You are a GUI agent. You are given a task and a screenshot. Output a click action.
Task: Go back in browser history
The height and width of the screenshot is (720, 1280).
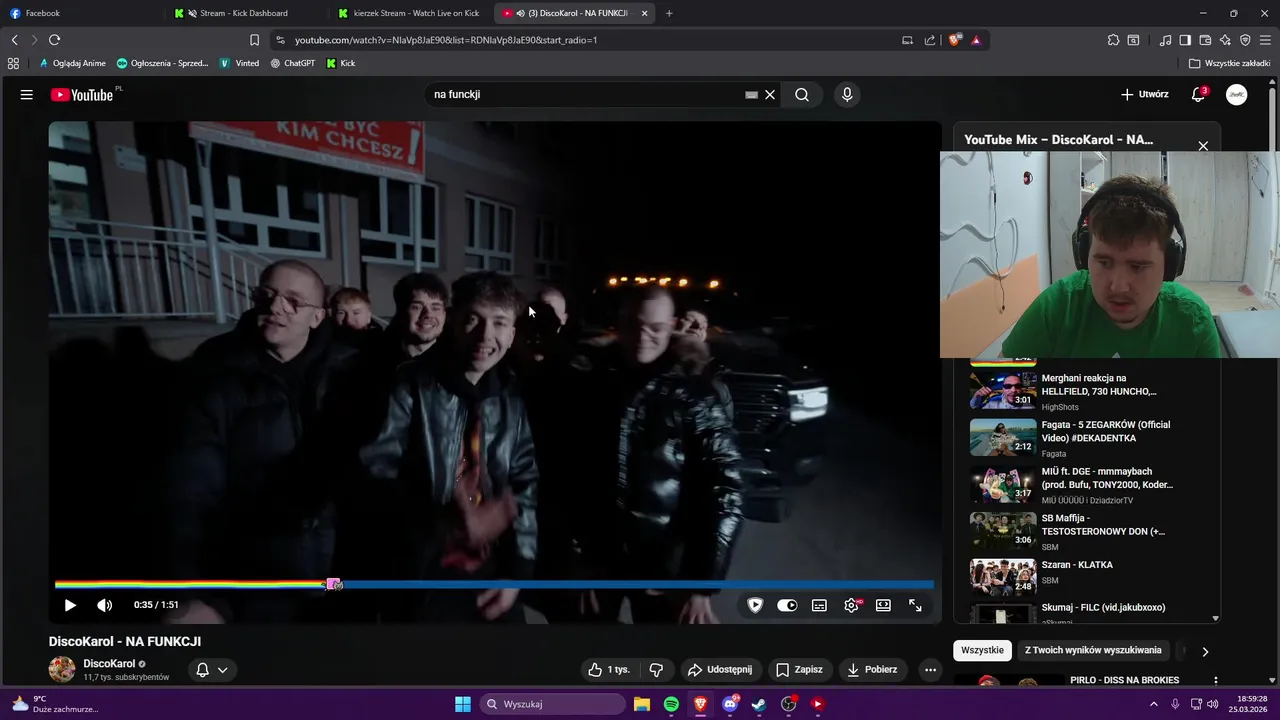tap(14, 40)
